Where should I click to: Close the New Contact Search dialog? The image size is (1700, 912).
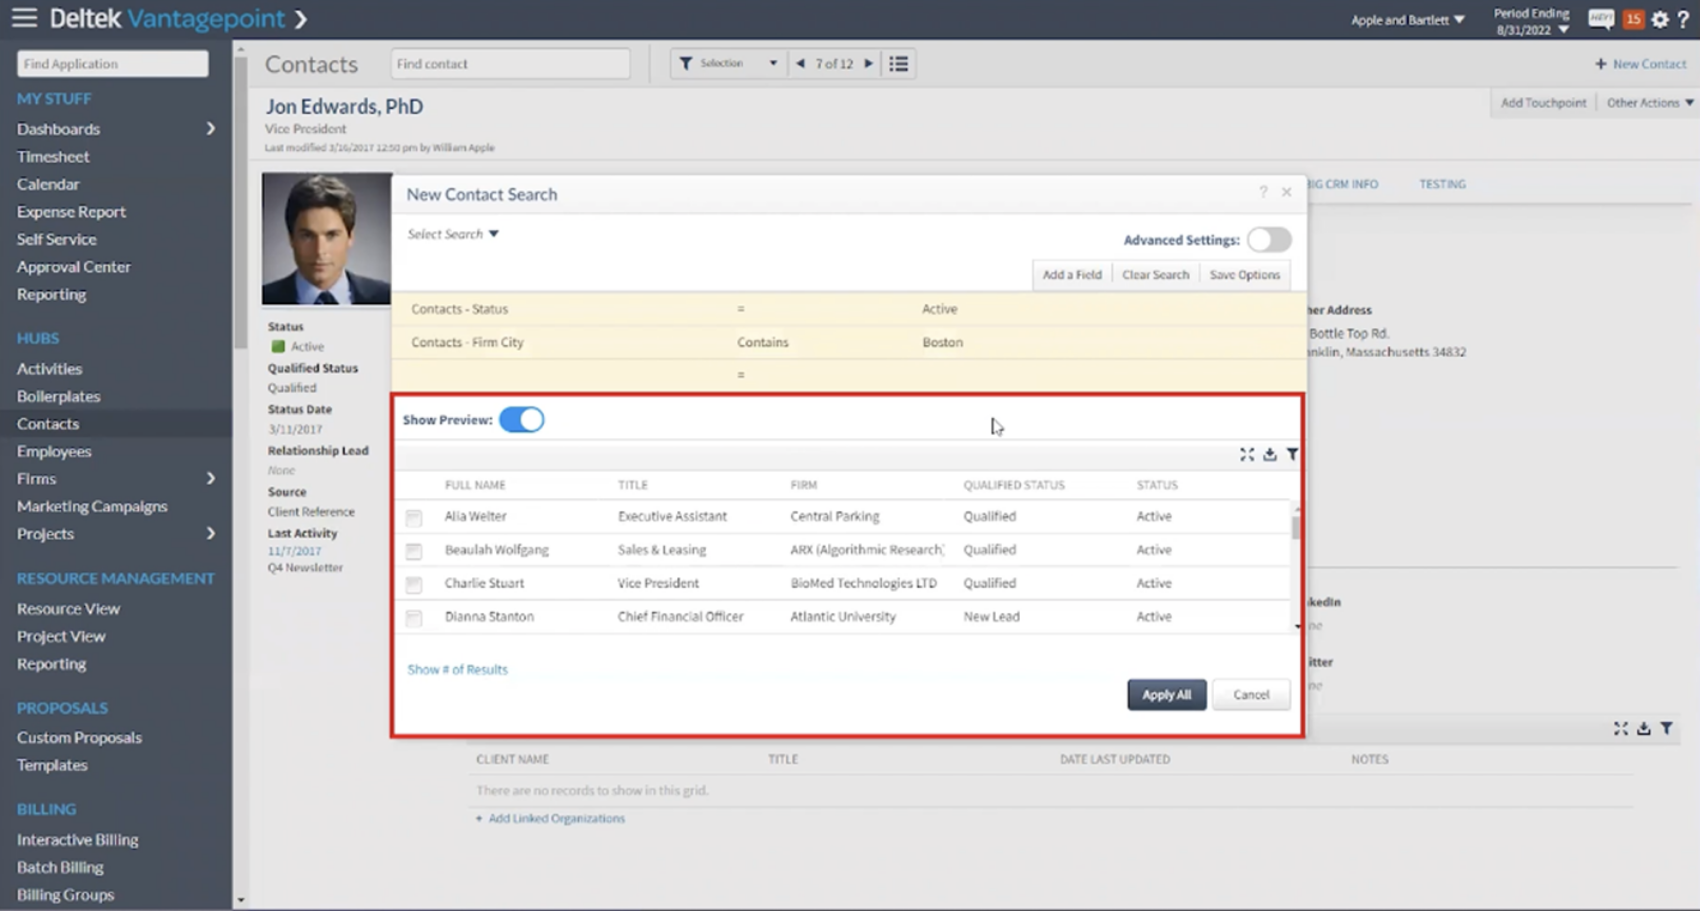1287,192
